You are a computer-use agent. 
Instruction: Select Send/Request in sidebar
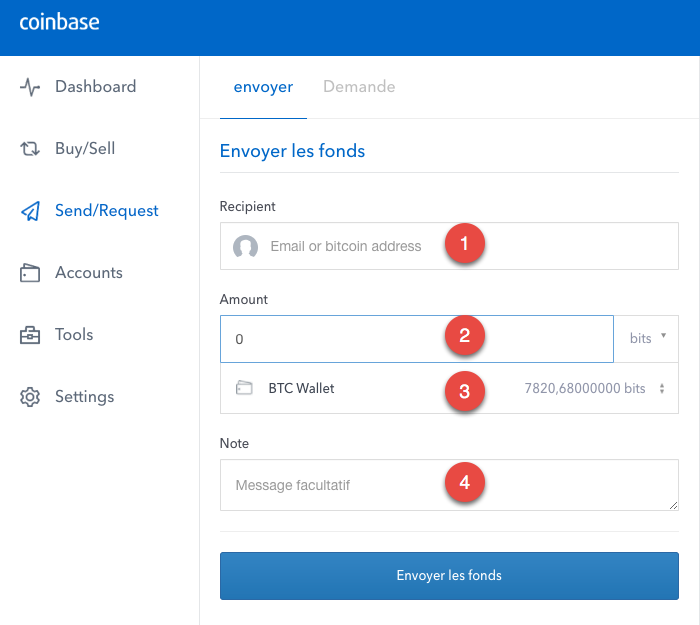point(107,211)
